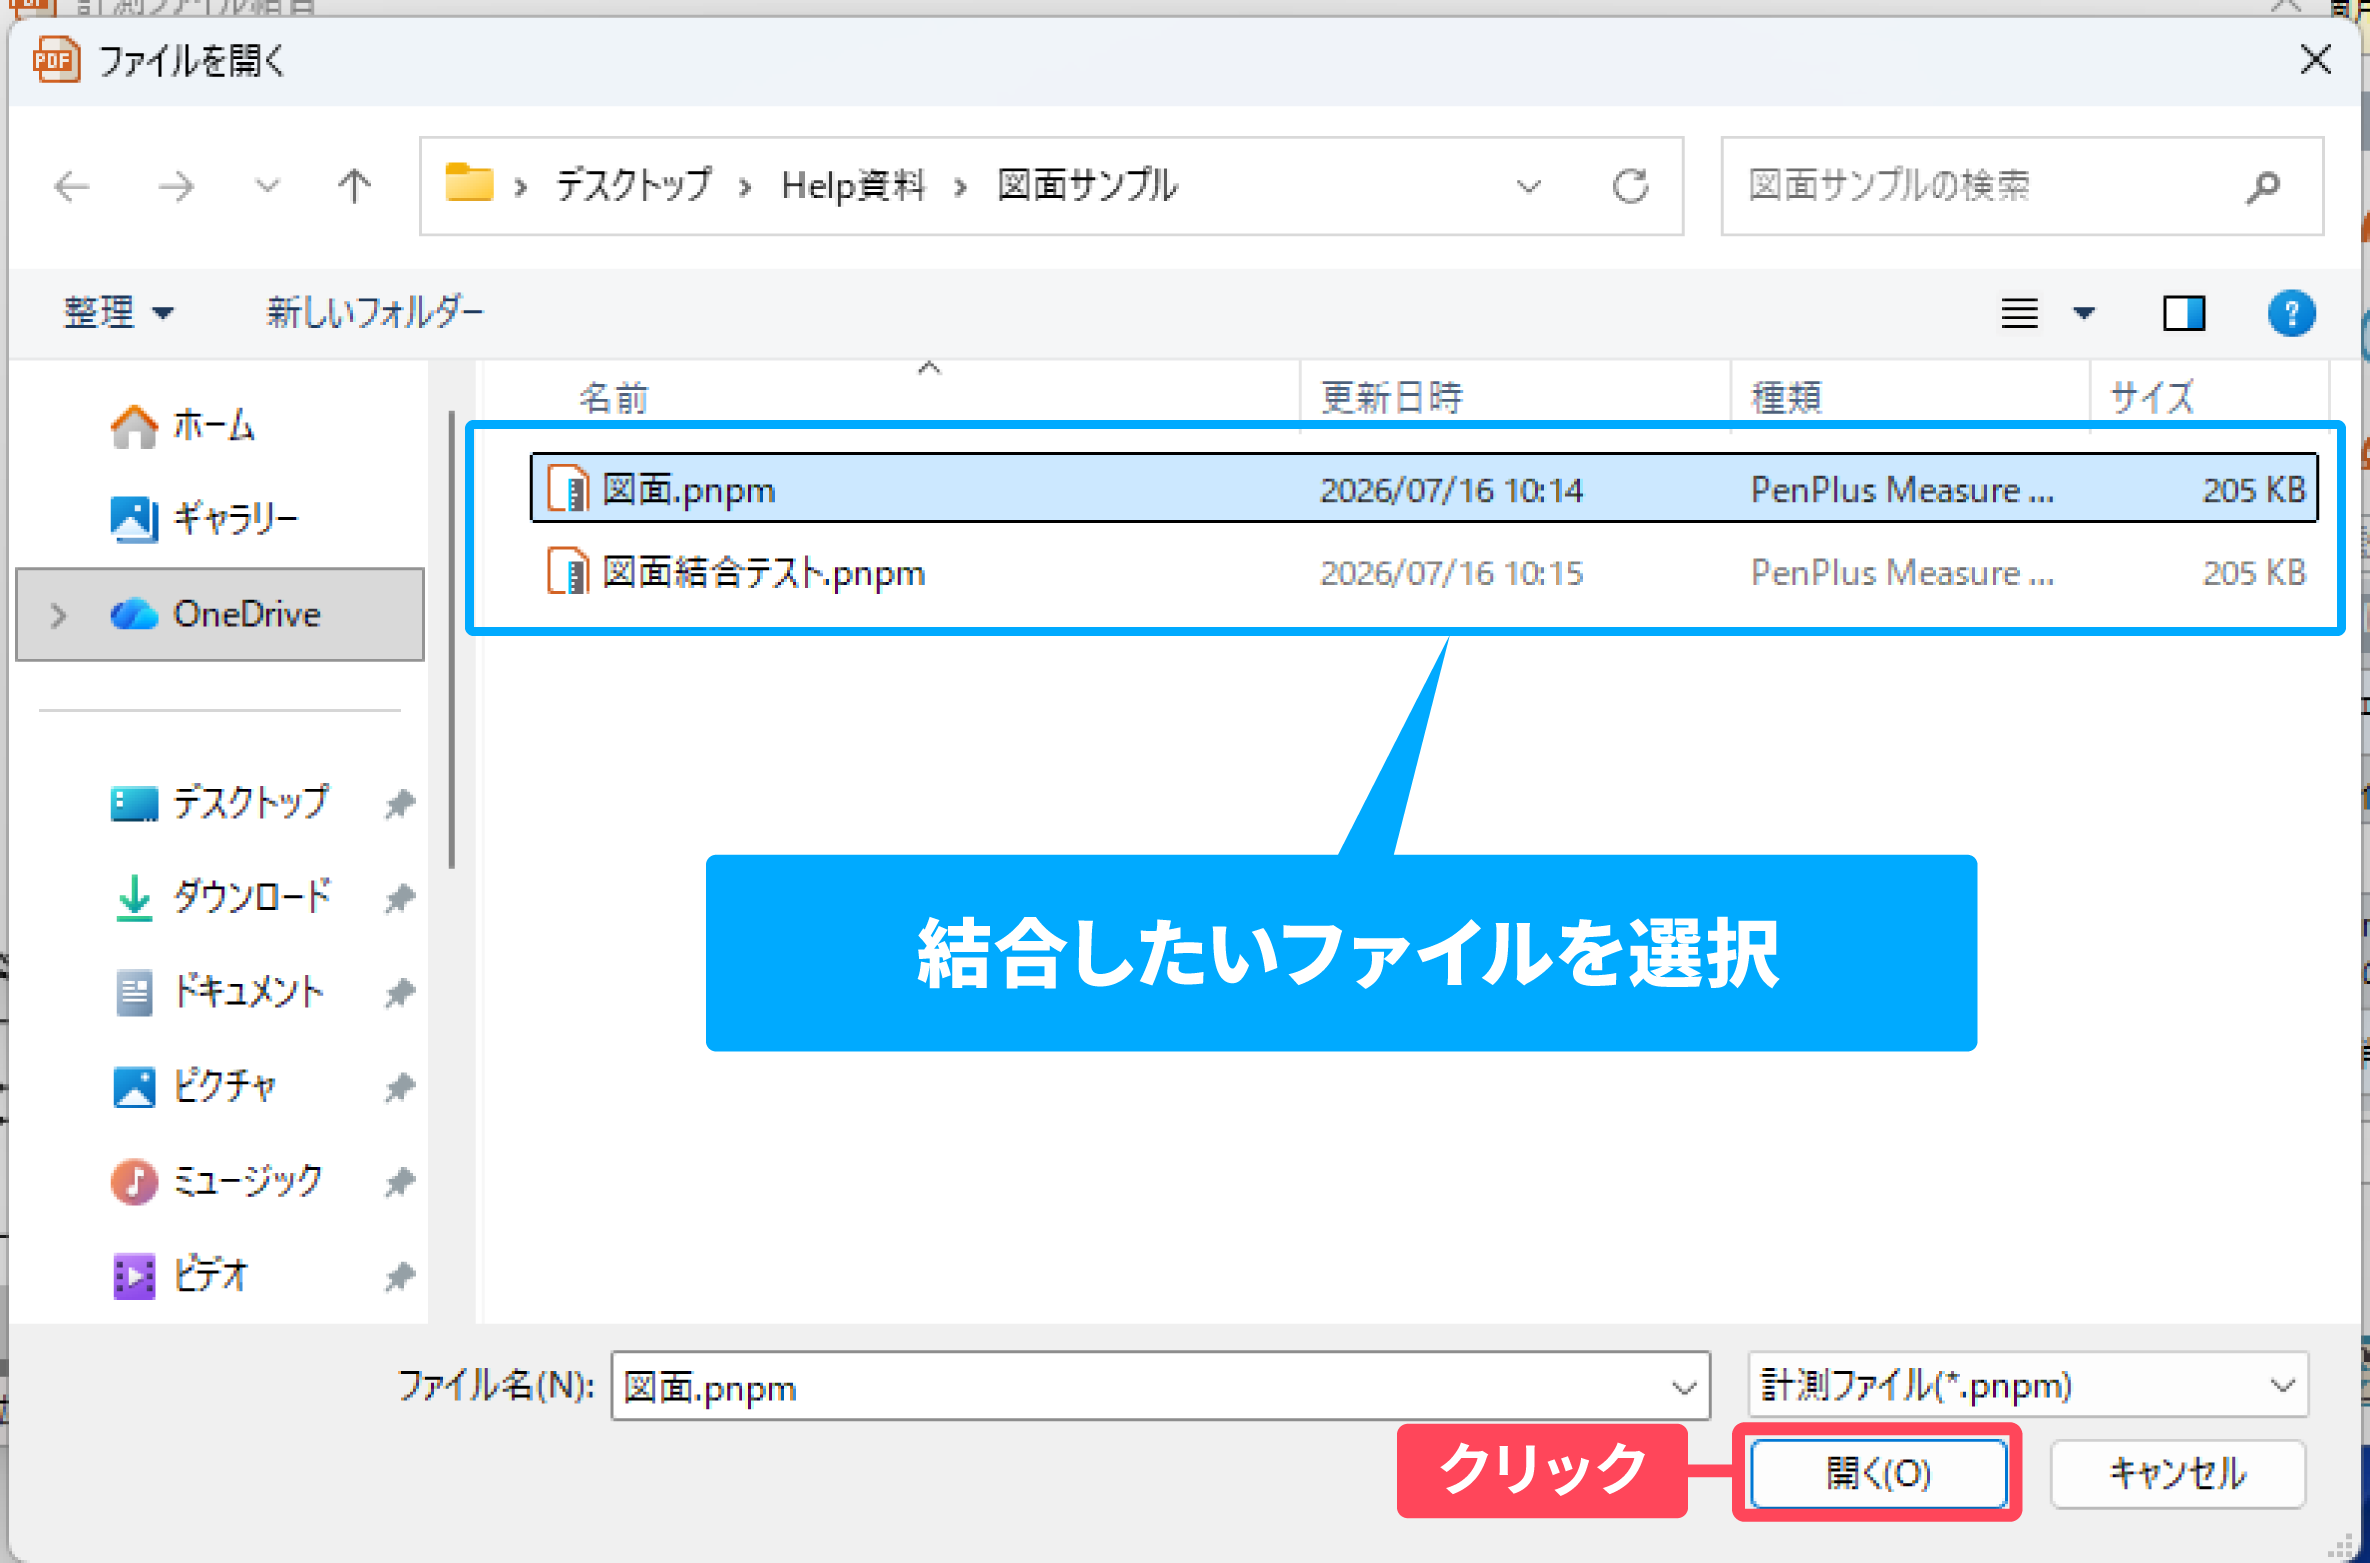
Task: Select Help資料 in the address path
Action: coord(853,186)
